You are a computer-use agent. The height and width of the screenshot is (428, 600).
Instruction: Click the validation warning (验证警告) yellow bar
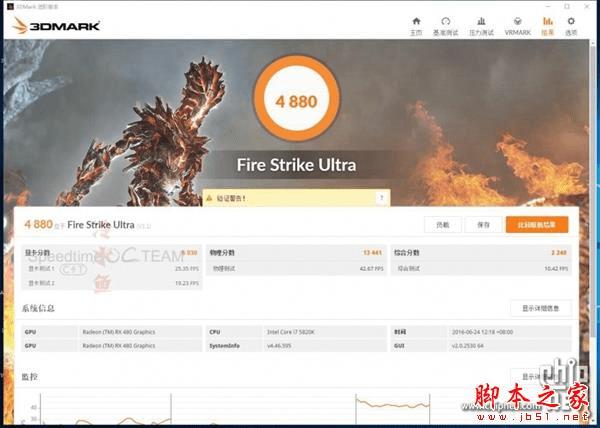(x=296, y=198)
